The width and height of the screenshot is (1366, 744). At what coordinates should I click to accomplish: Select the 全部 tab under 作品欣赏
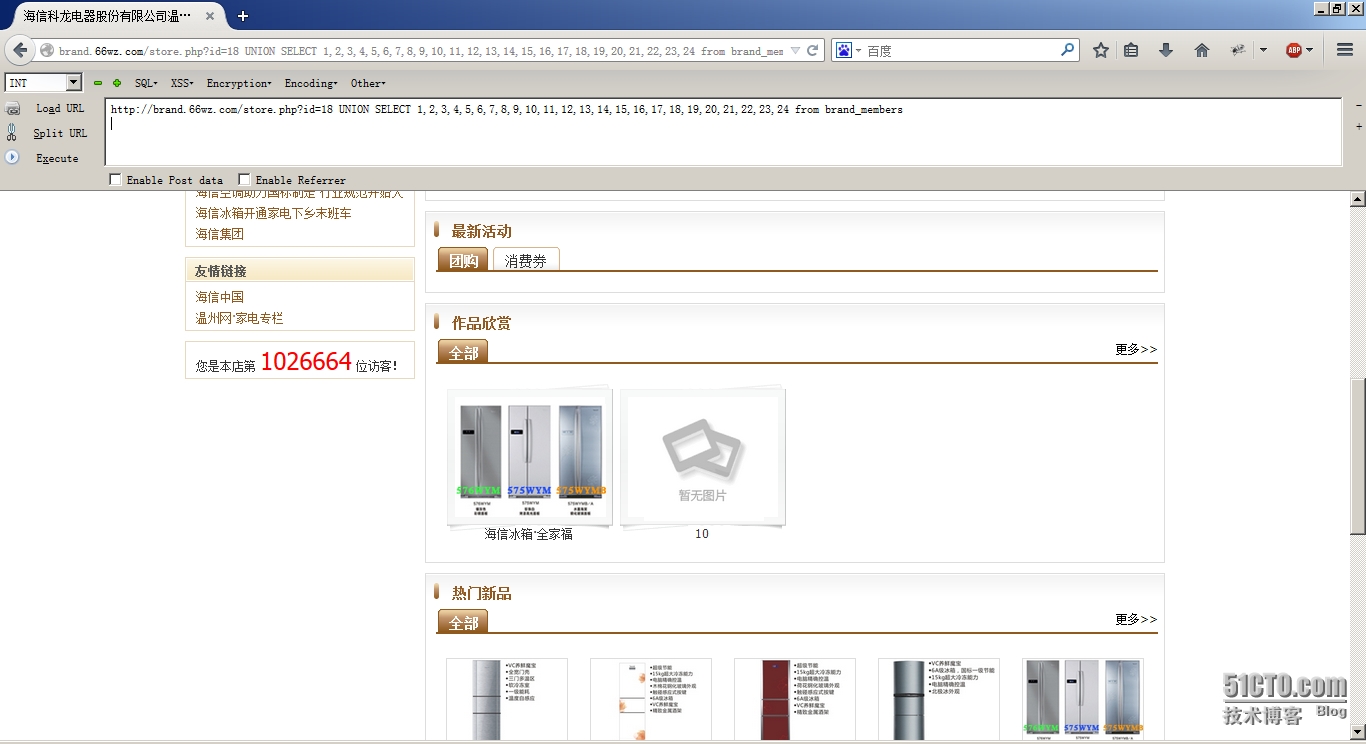(x=463, y=352)
